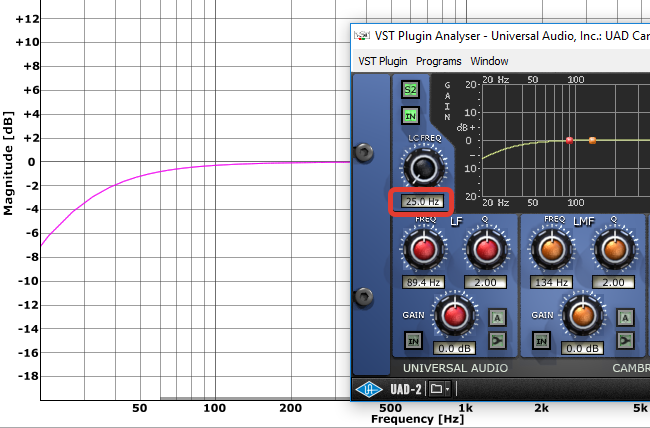Toggle the LMF band shelf curve icon
The width and height of the screenshot is (650, 428).
(626, 340)
